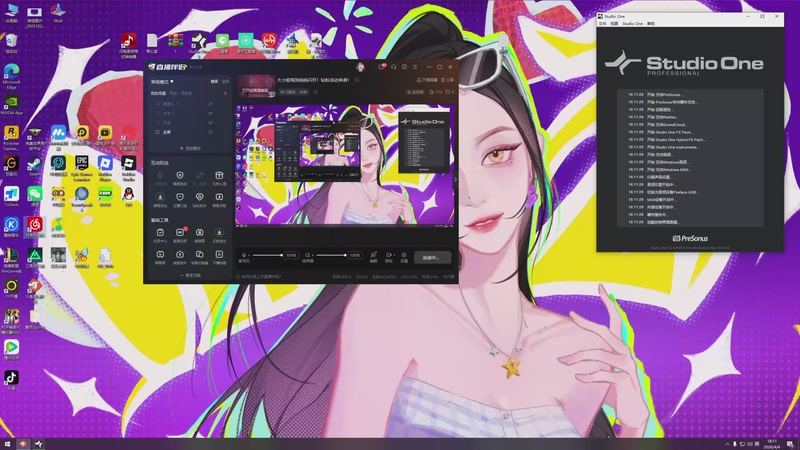
Task: Select the blue K Kugou music icon
Action: pyautogui.click(x=11, y=228)
